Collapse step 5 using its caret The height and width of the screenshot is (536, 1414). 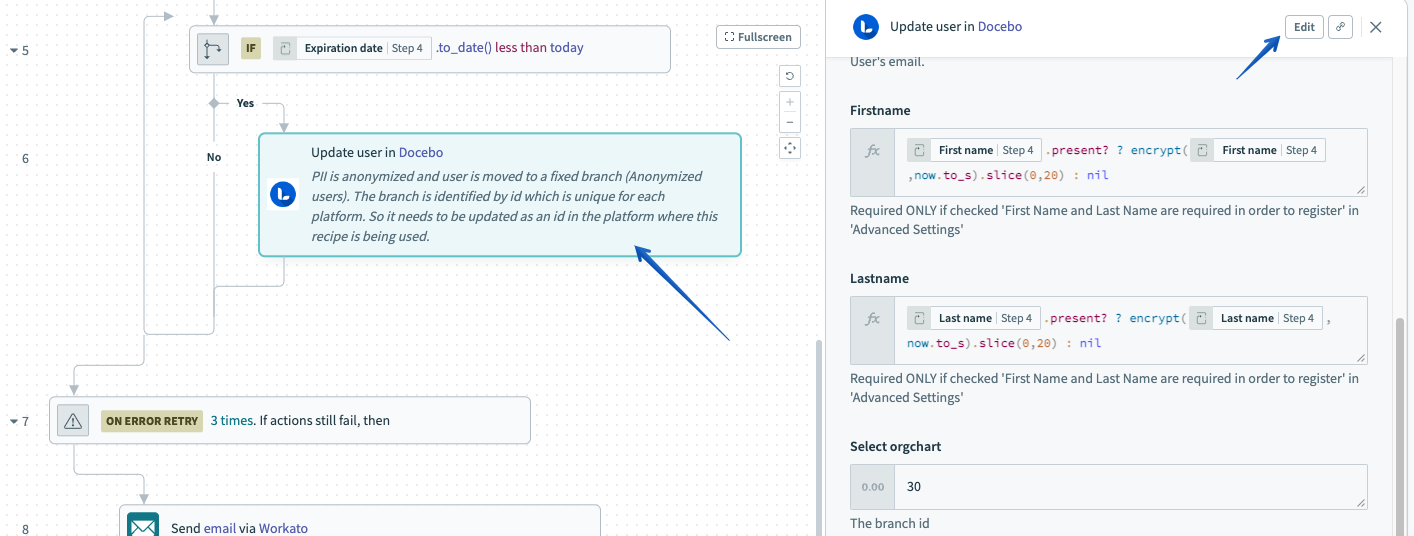coord(13,49)
